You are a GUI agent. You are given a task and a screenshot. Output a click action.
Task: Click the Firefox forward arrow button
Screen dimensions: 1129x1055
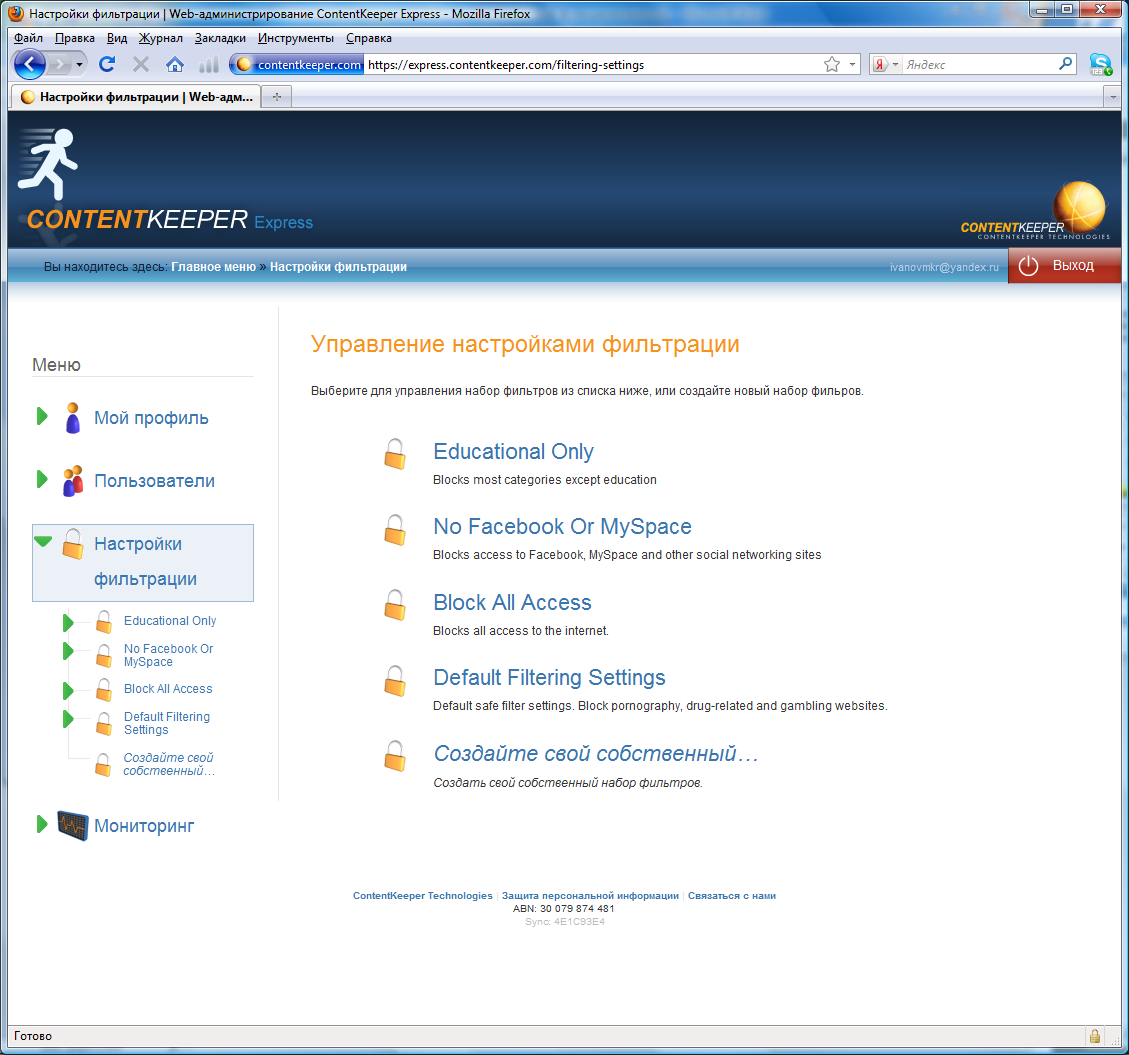pos(60,65)
